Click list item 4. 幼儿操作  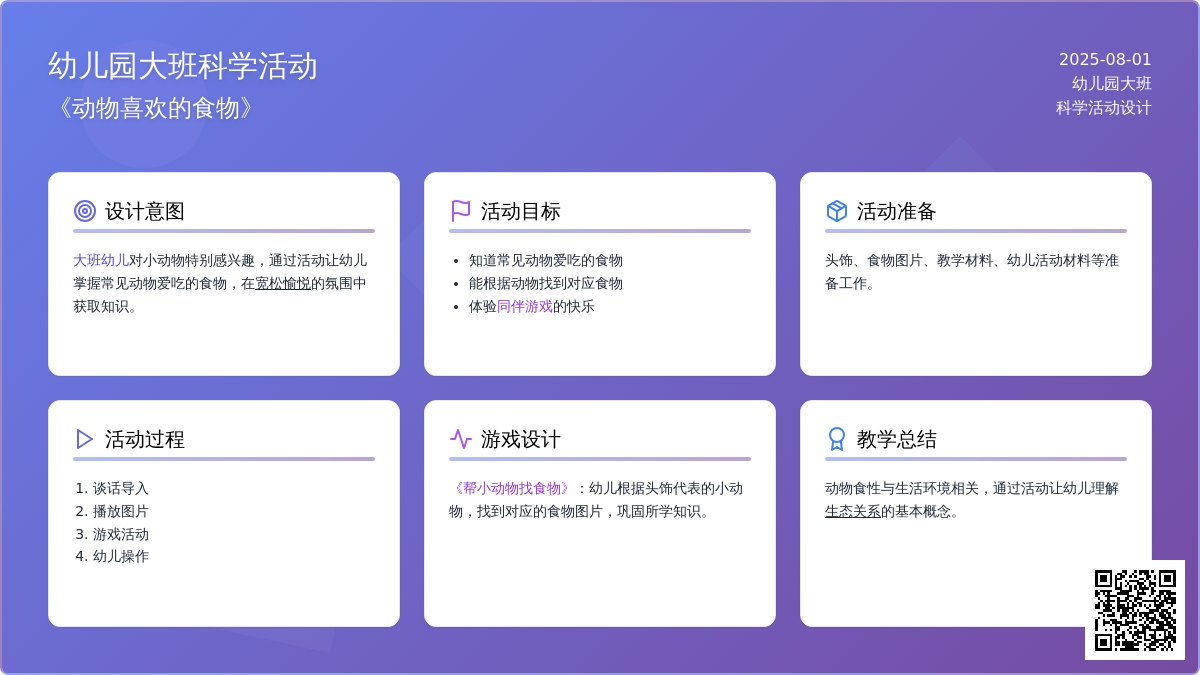[x=112, y=556]
